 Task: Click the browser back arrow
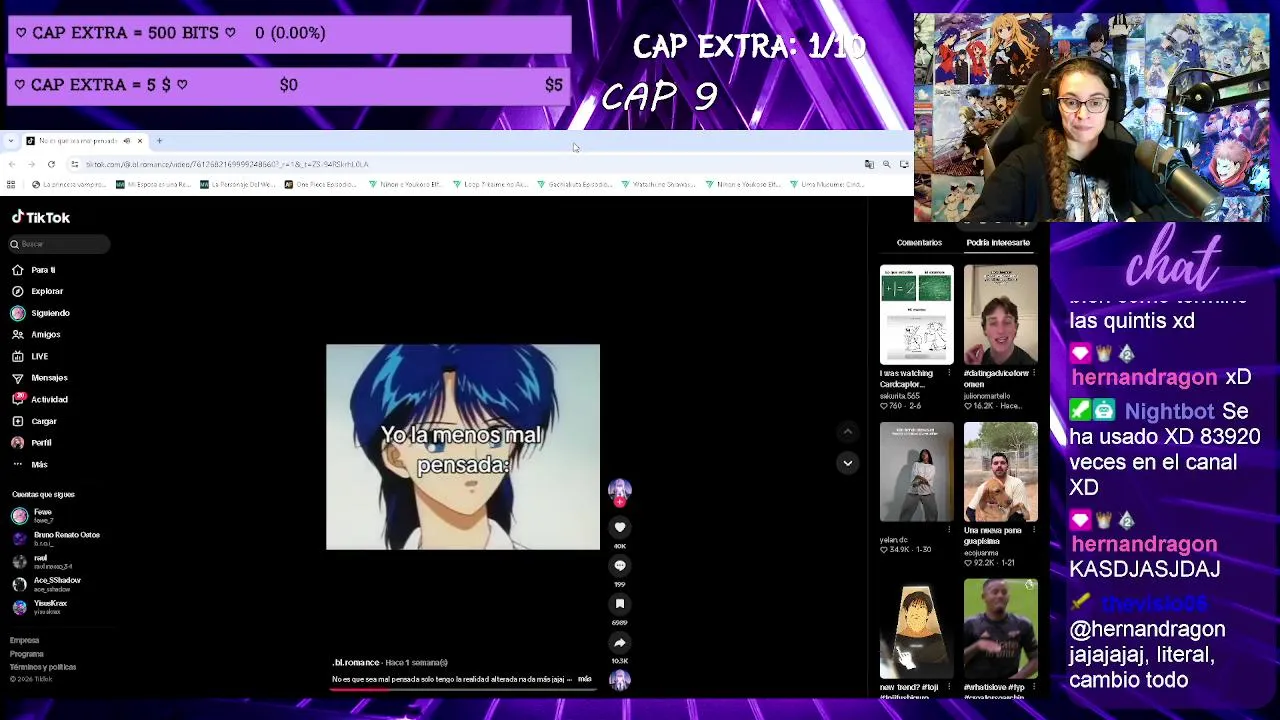[11, 164]
